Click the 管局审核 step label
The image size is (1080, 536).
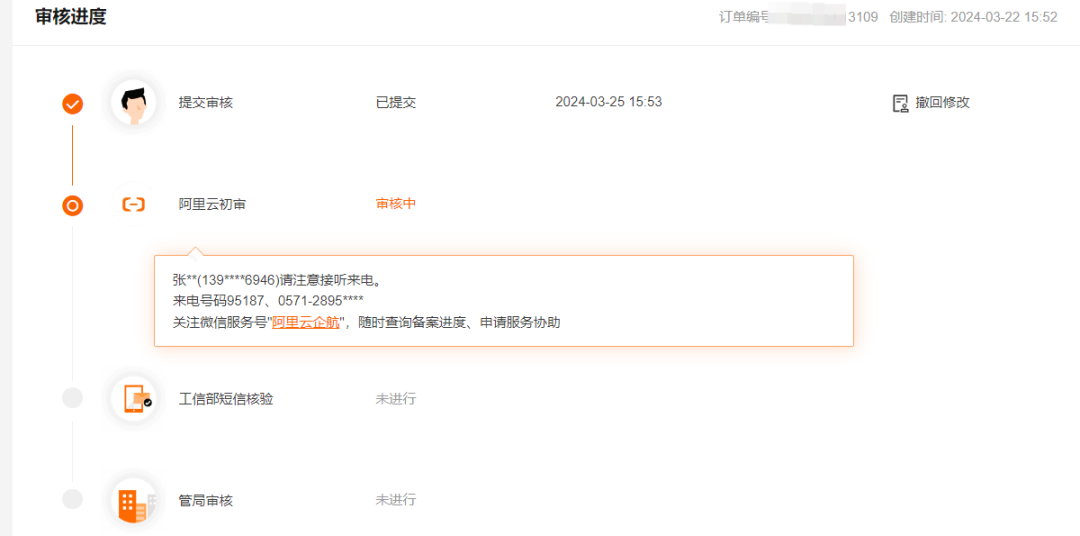click(206, 500)
